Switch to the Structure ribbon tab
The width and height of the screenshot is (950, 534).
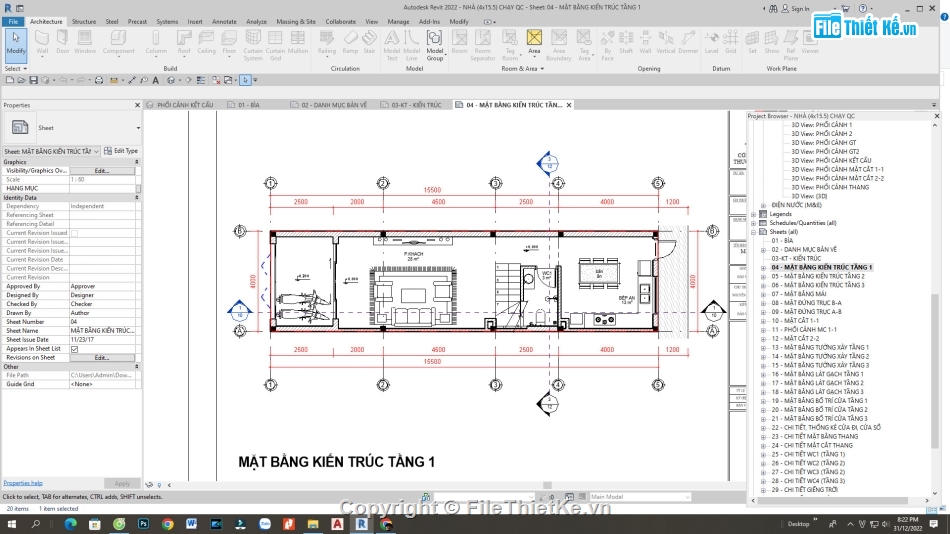pyautogui.click(x=84, y=21)
